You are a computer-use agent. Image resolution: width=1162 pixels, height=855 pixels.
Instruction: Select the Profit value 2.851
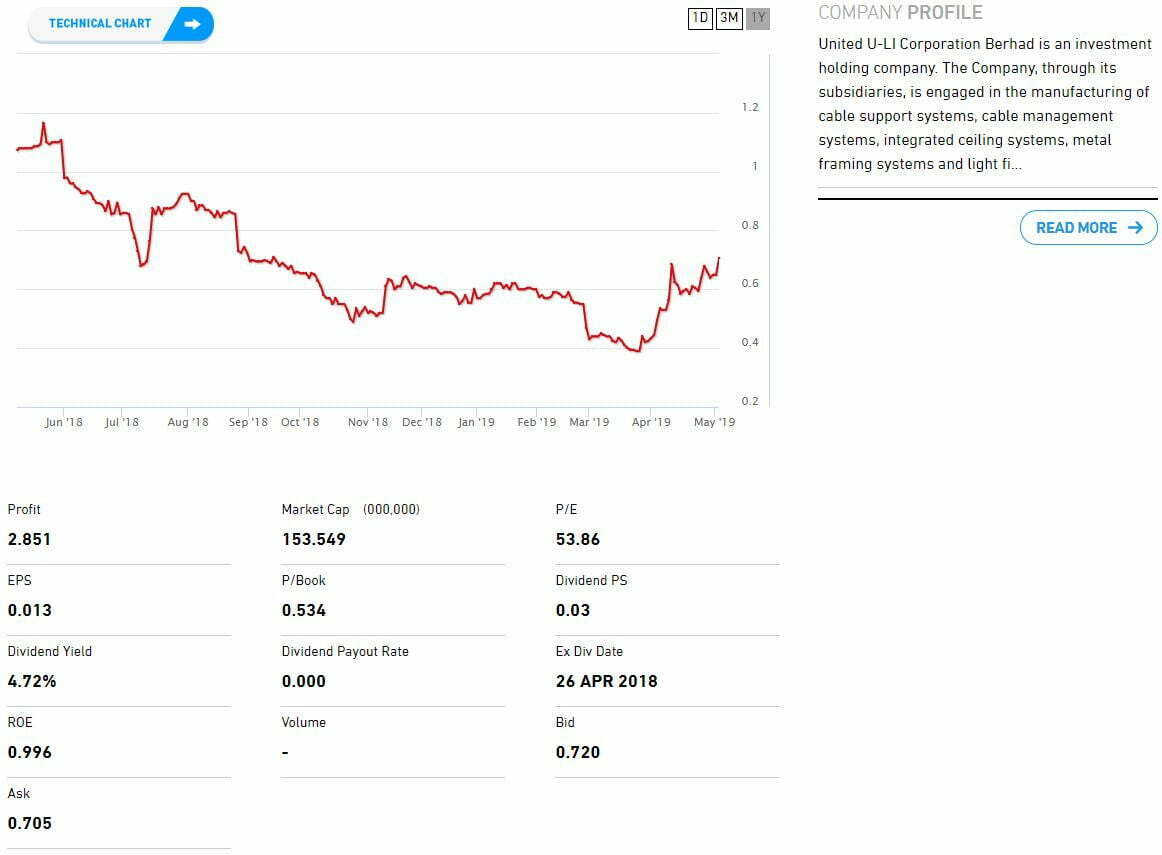point(29,539)
